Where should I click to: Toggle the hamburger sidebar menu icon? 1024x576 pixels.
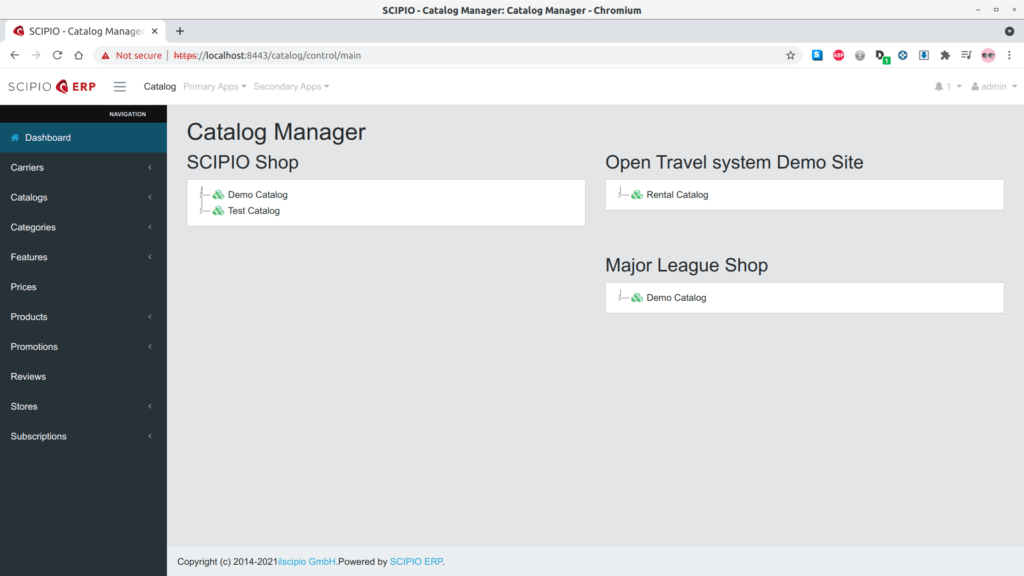pos(120,86)
